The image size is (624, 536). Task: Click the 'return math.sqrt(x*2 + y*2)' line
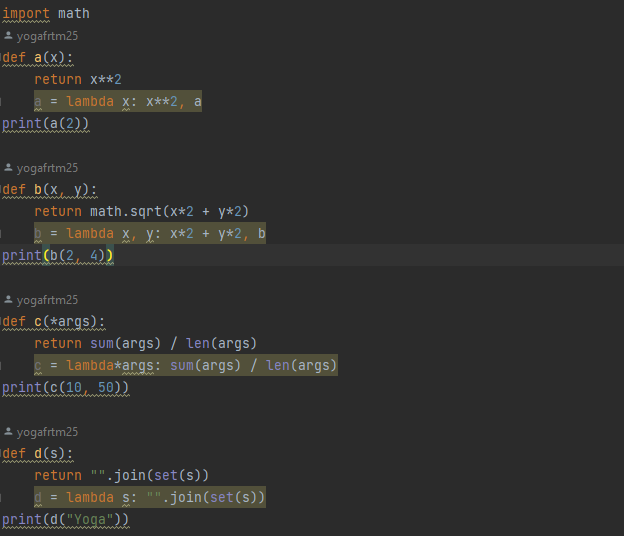click(142, 212)
